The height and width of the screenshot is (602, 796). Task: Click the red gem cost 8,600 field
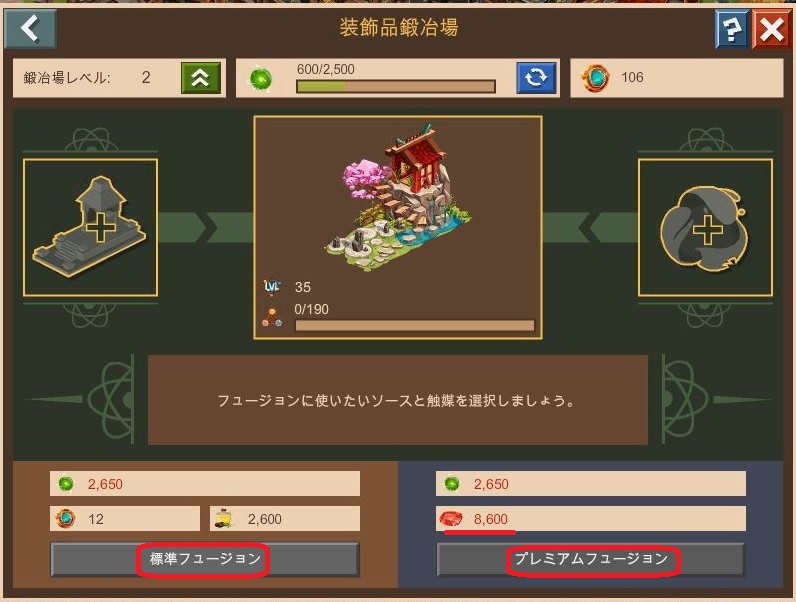(x=591, y=519)
